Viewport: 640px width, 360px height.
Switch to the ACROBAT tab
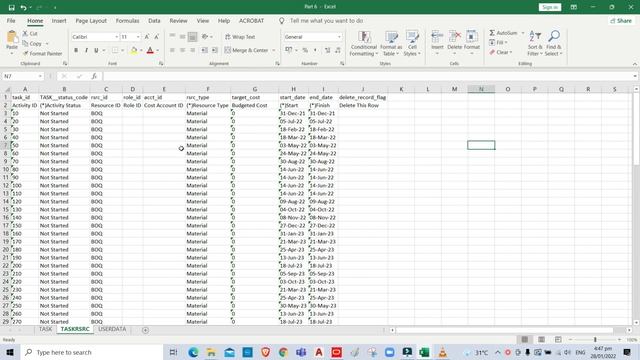(251, 20)
